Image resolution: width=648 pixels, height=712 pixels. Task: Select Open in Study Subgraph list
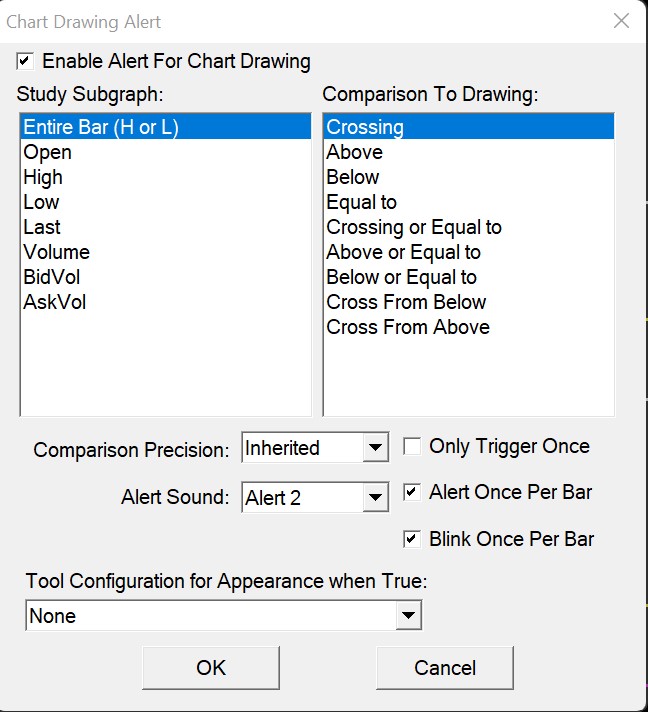[x=166, y=152]
